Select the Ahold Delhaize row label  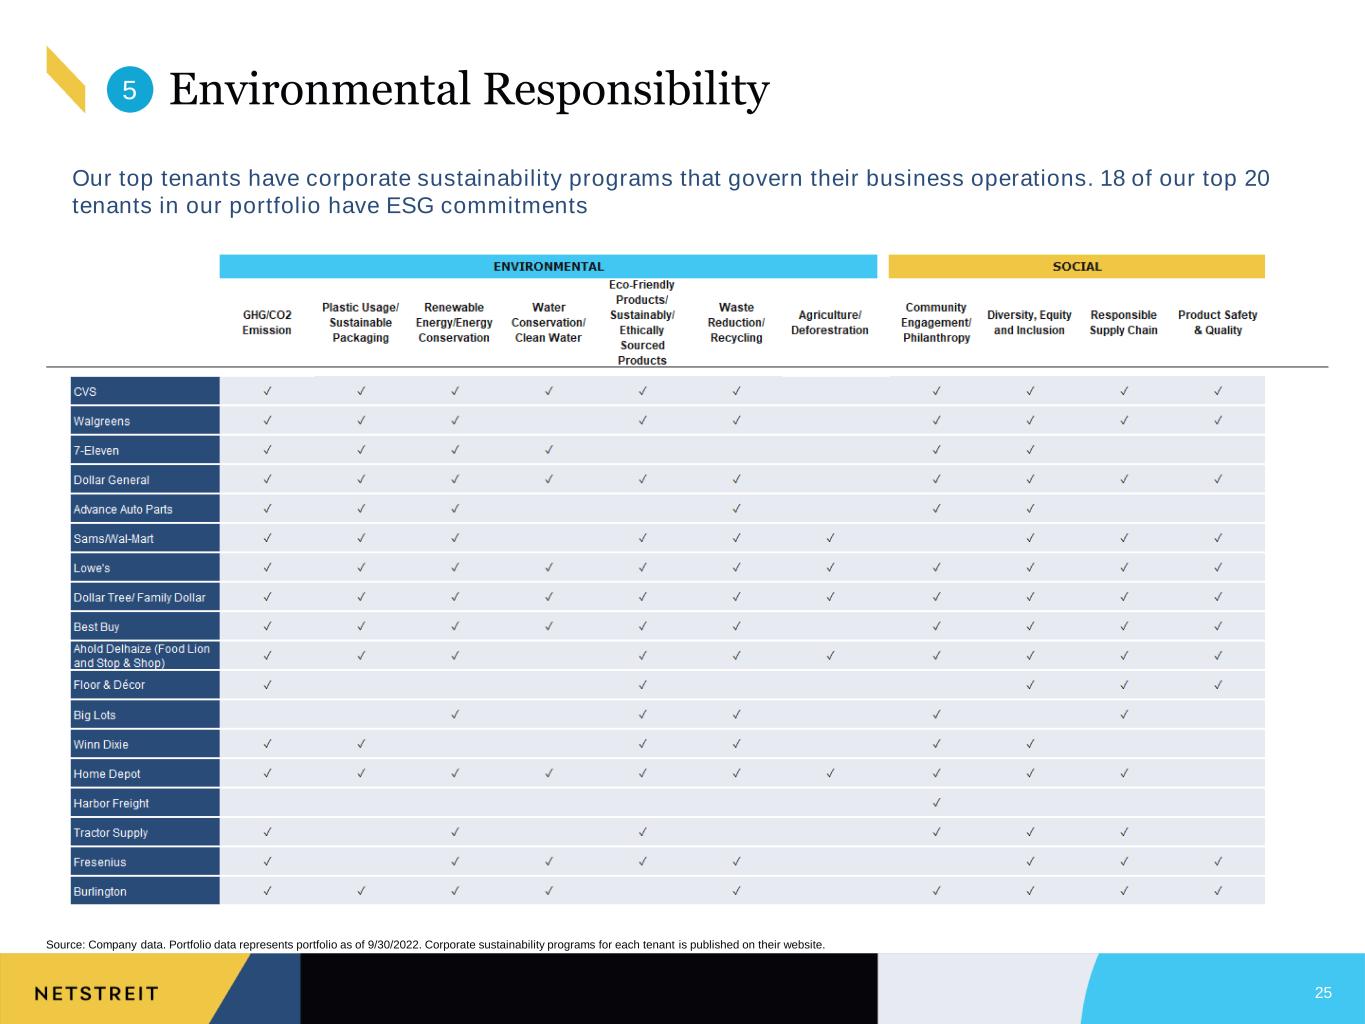pos(145,656)
